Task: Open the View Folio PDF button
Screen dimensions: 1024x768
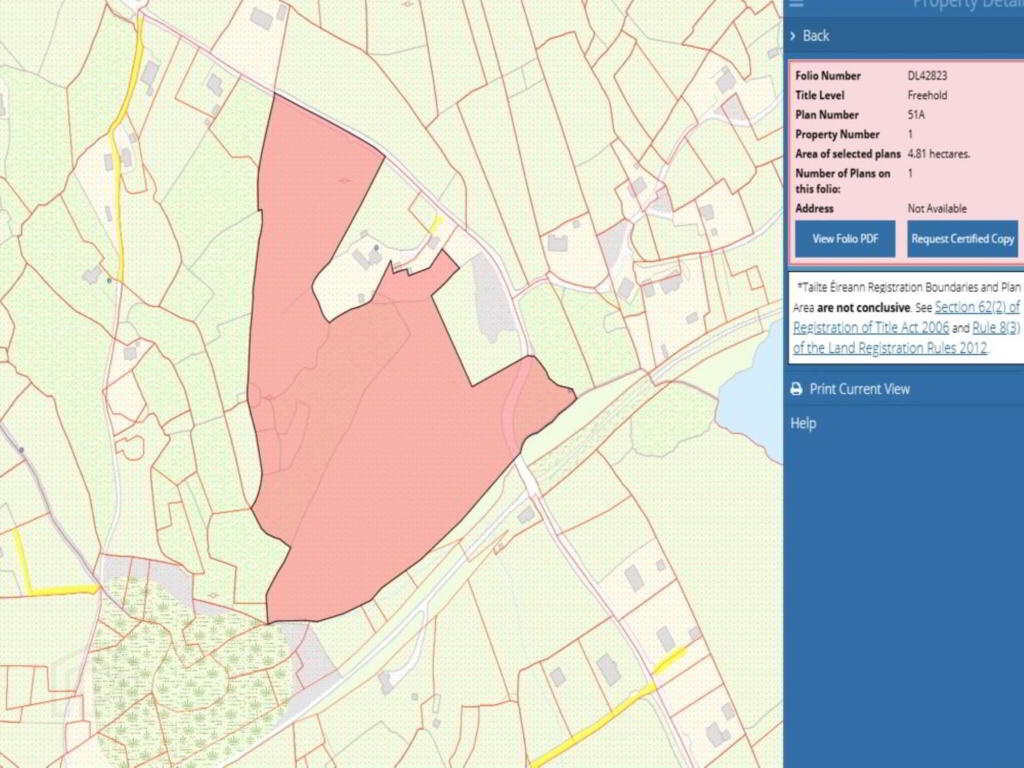Action: click(x=845, y=239)
